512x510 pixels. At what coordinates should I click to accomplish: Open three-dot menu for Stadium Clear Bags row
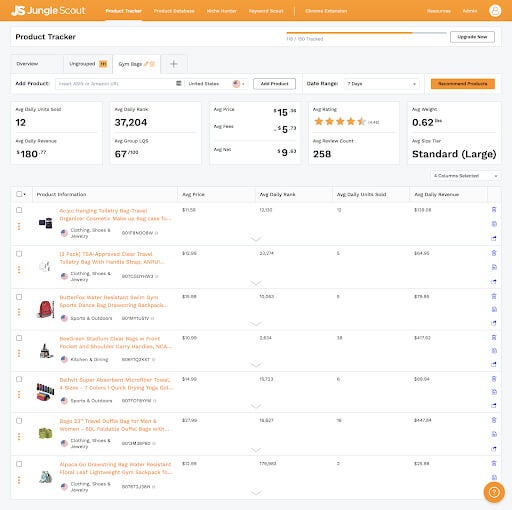[19, 353]
